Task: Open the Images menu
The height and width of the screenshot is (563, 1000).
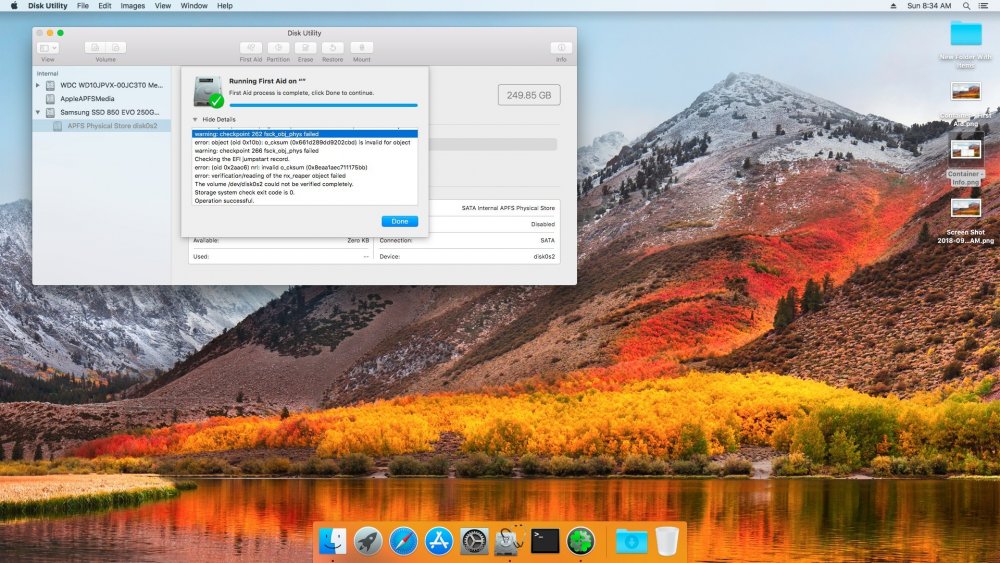Action: (x=133, y=6)
